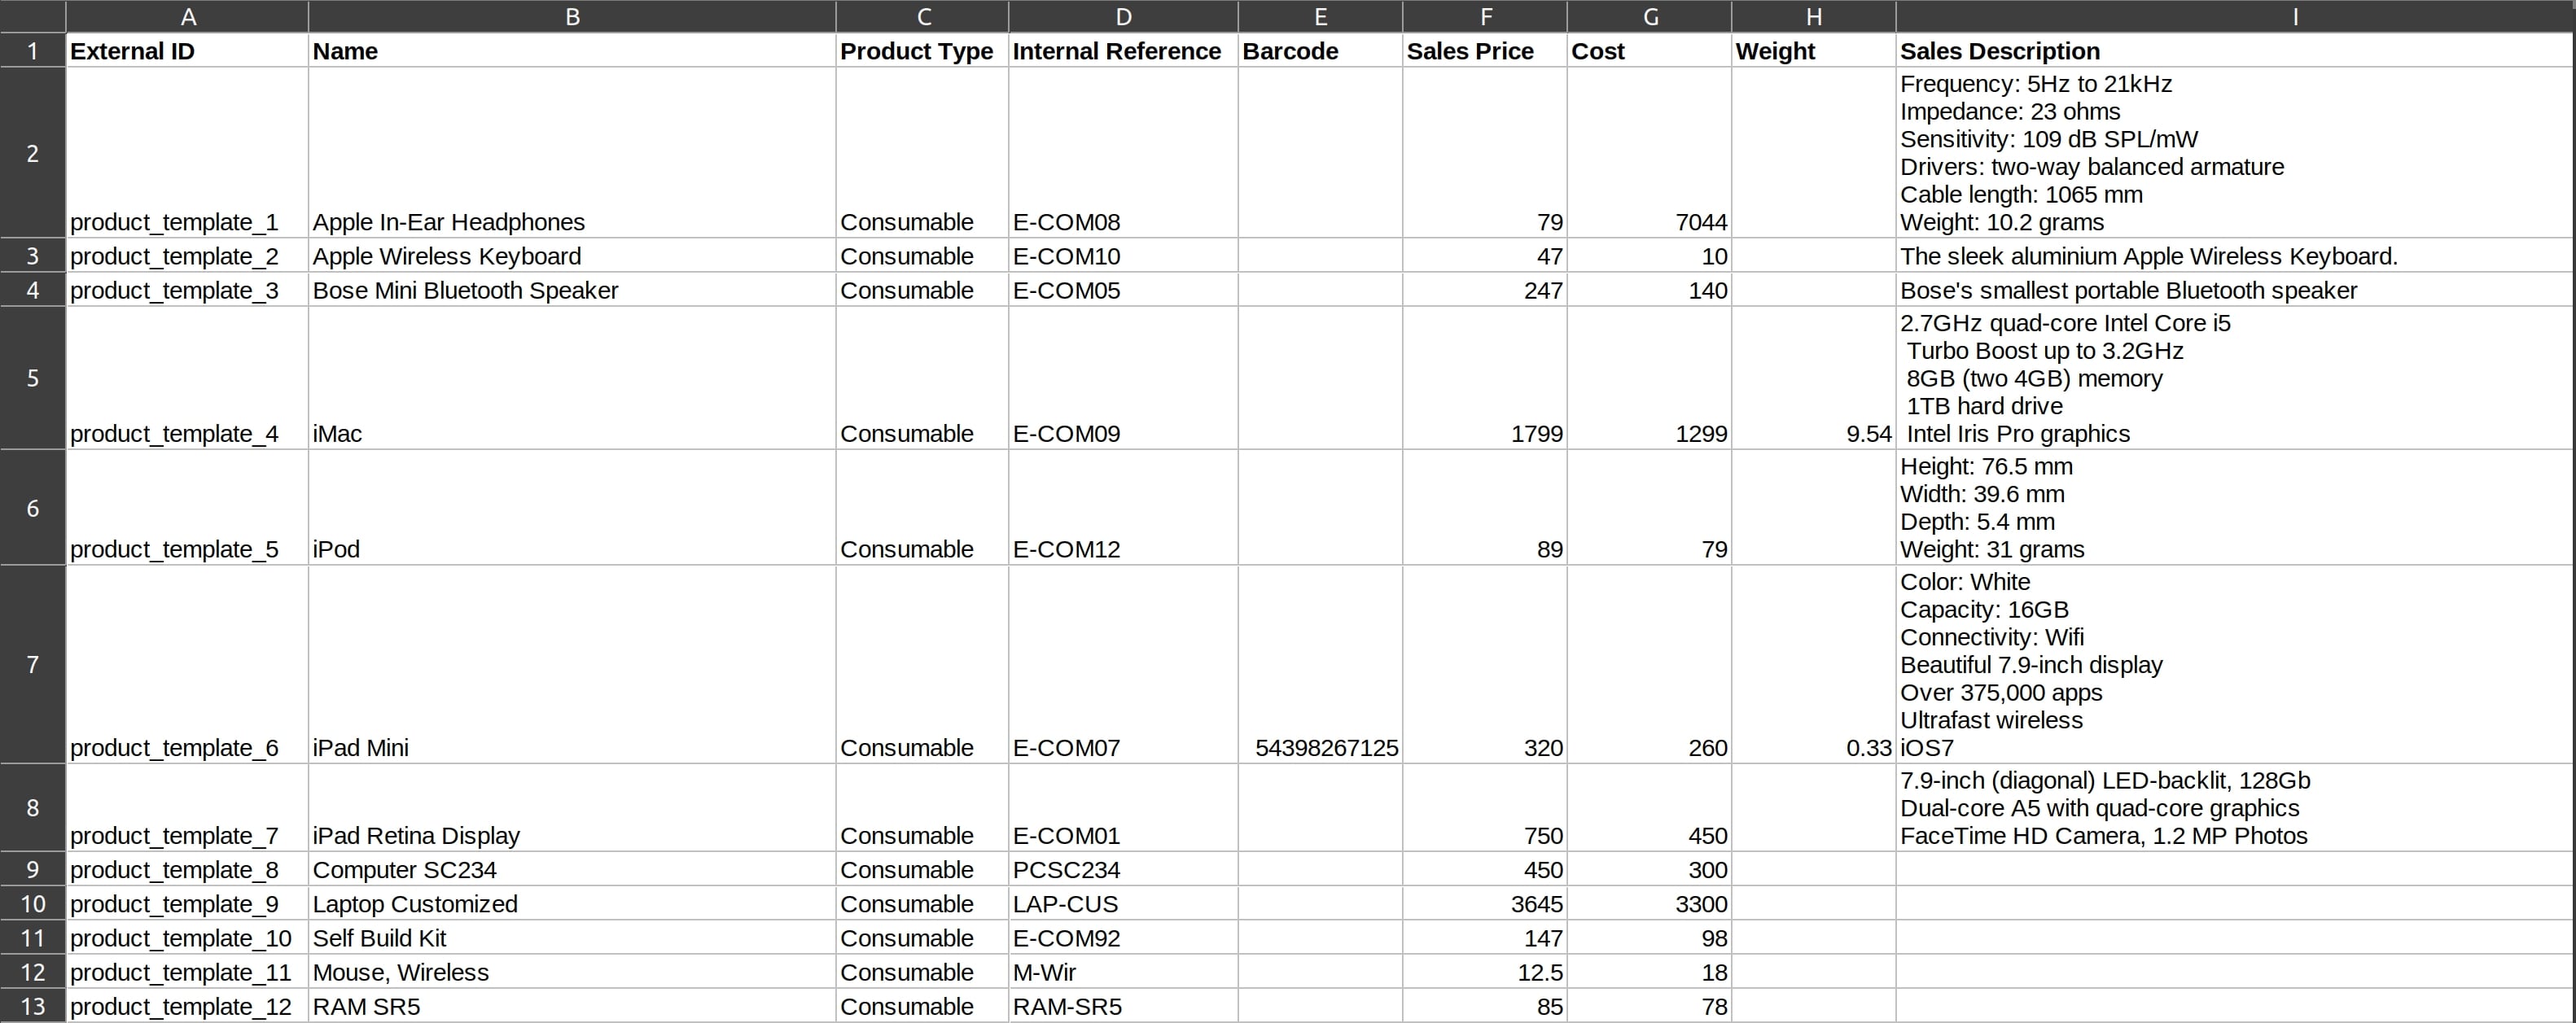Select Consumable cell in iMac row
2576x1023 pixels.
point(922,378)
